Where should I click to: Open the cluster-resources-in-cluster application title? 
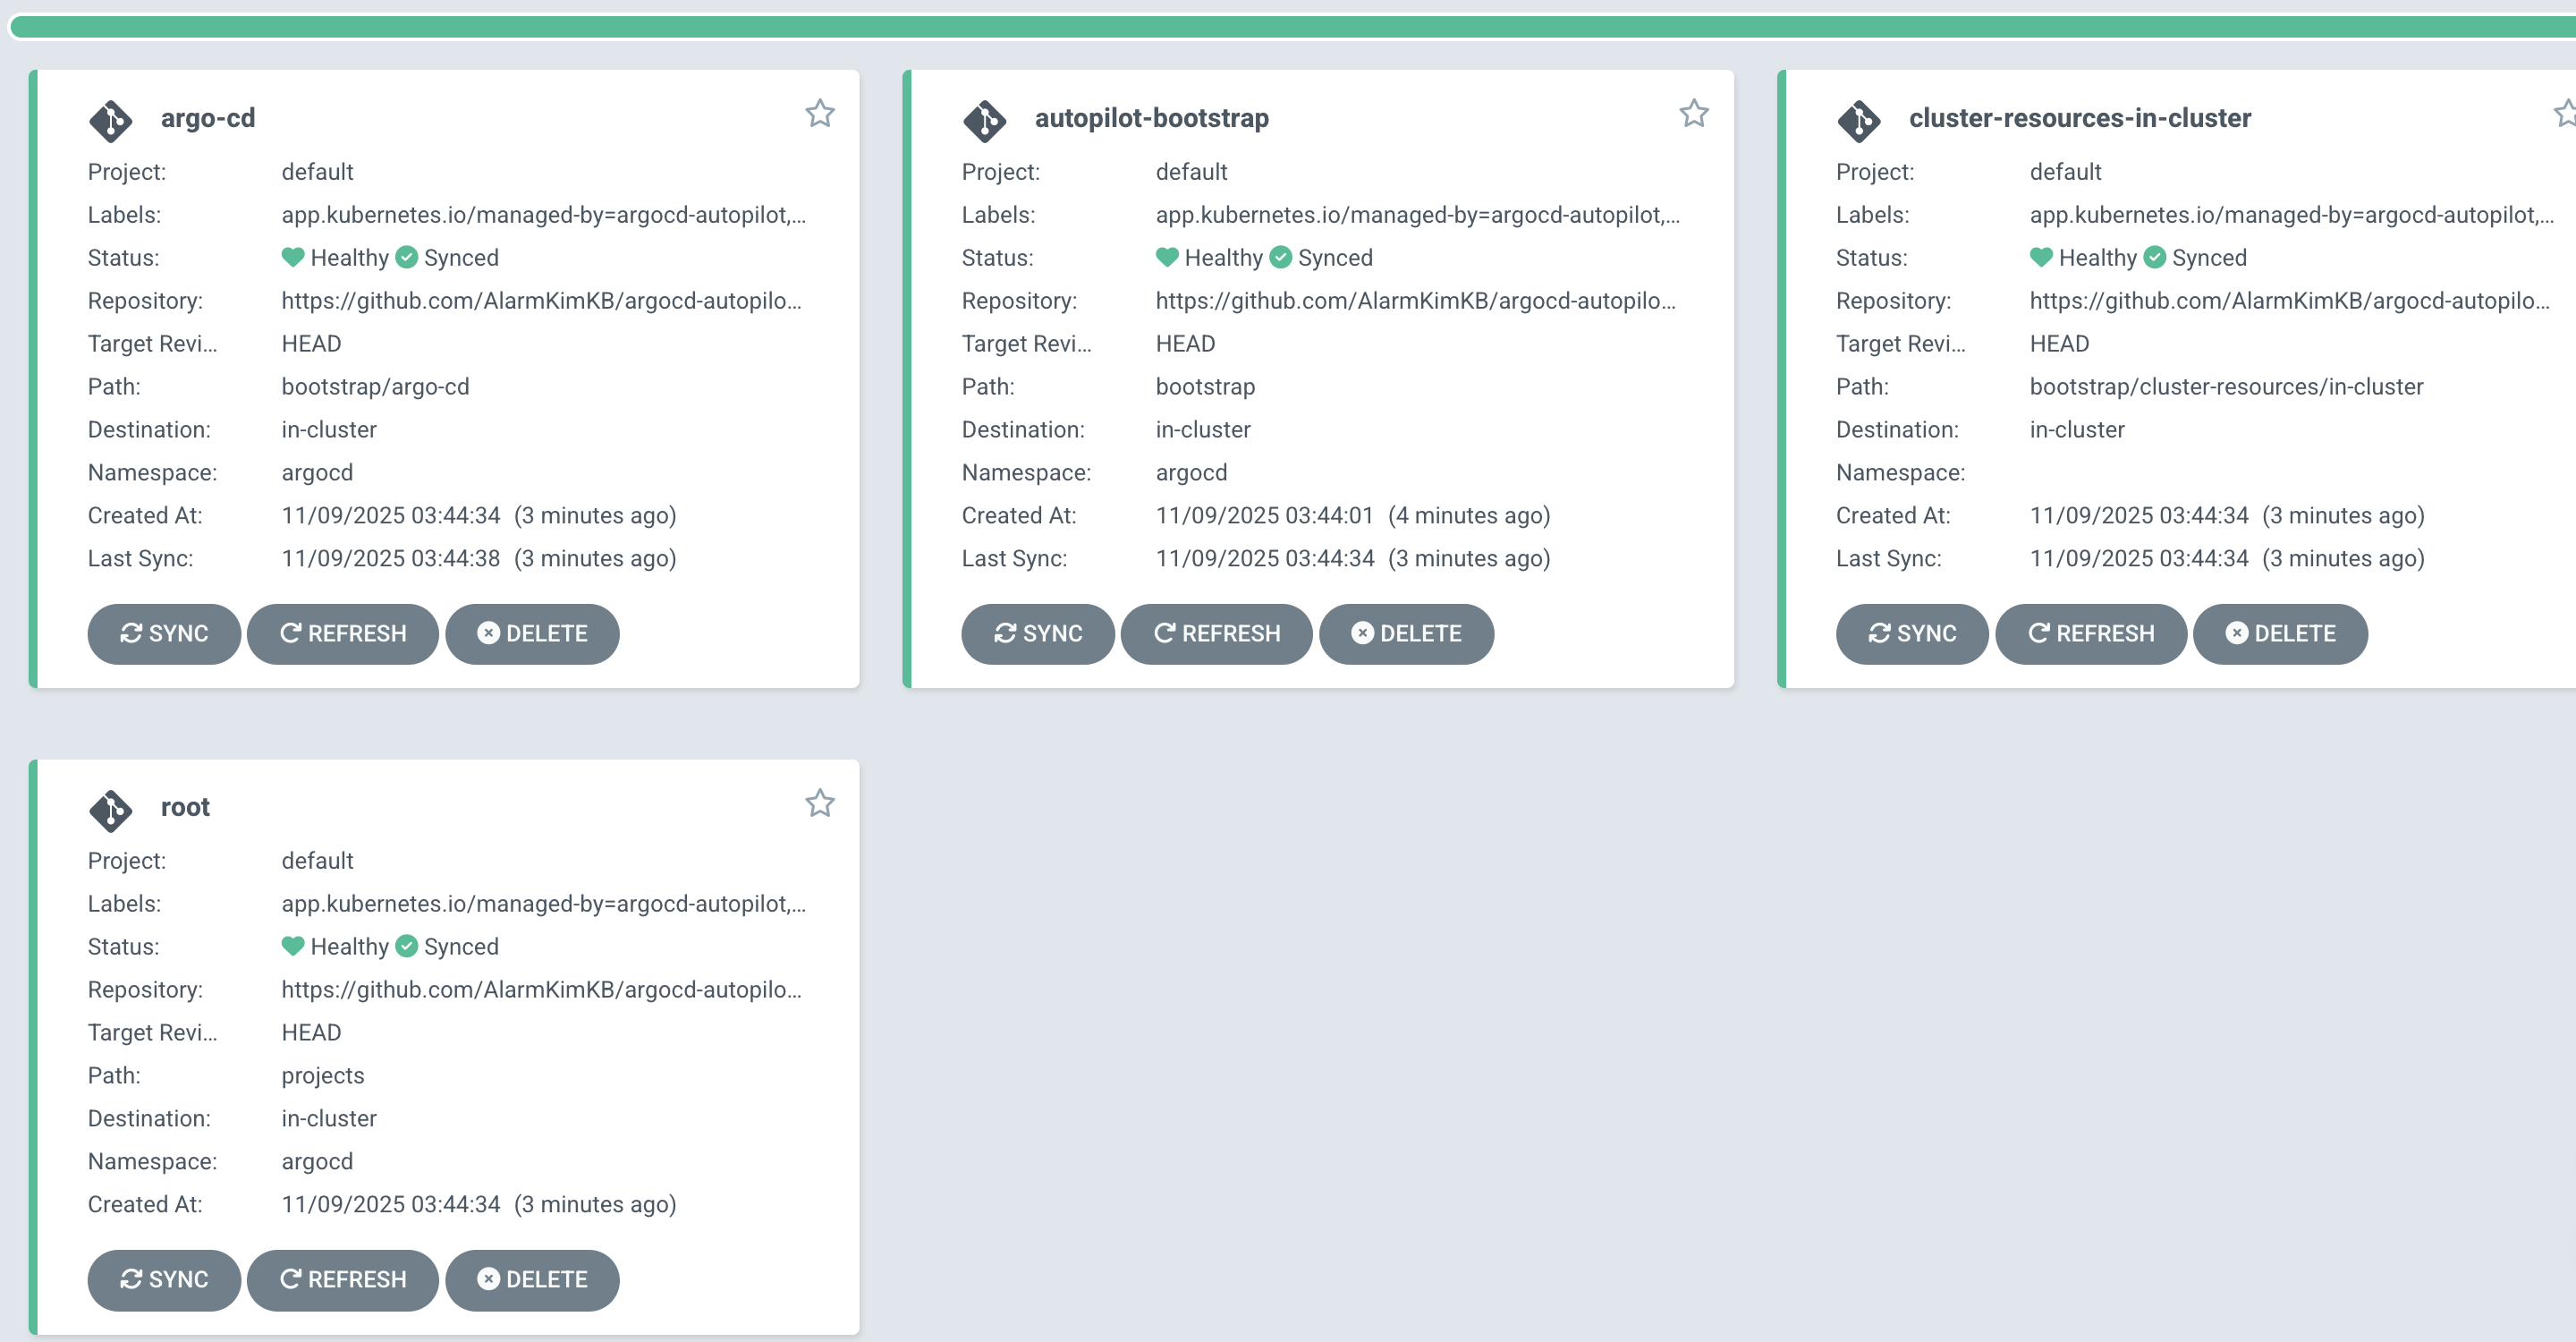pos(2079,118)
